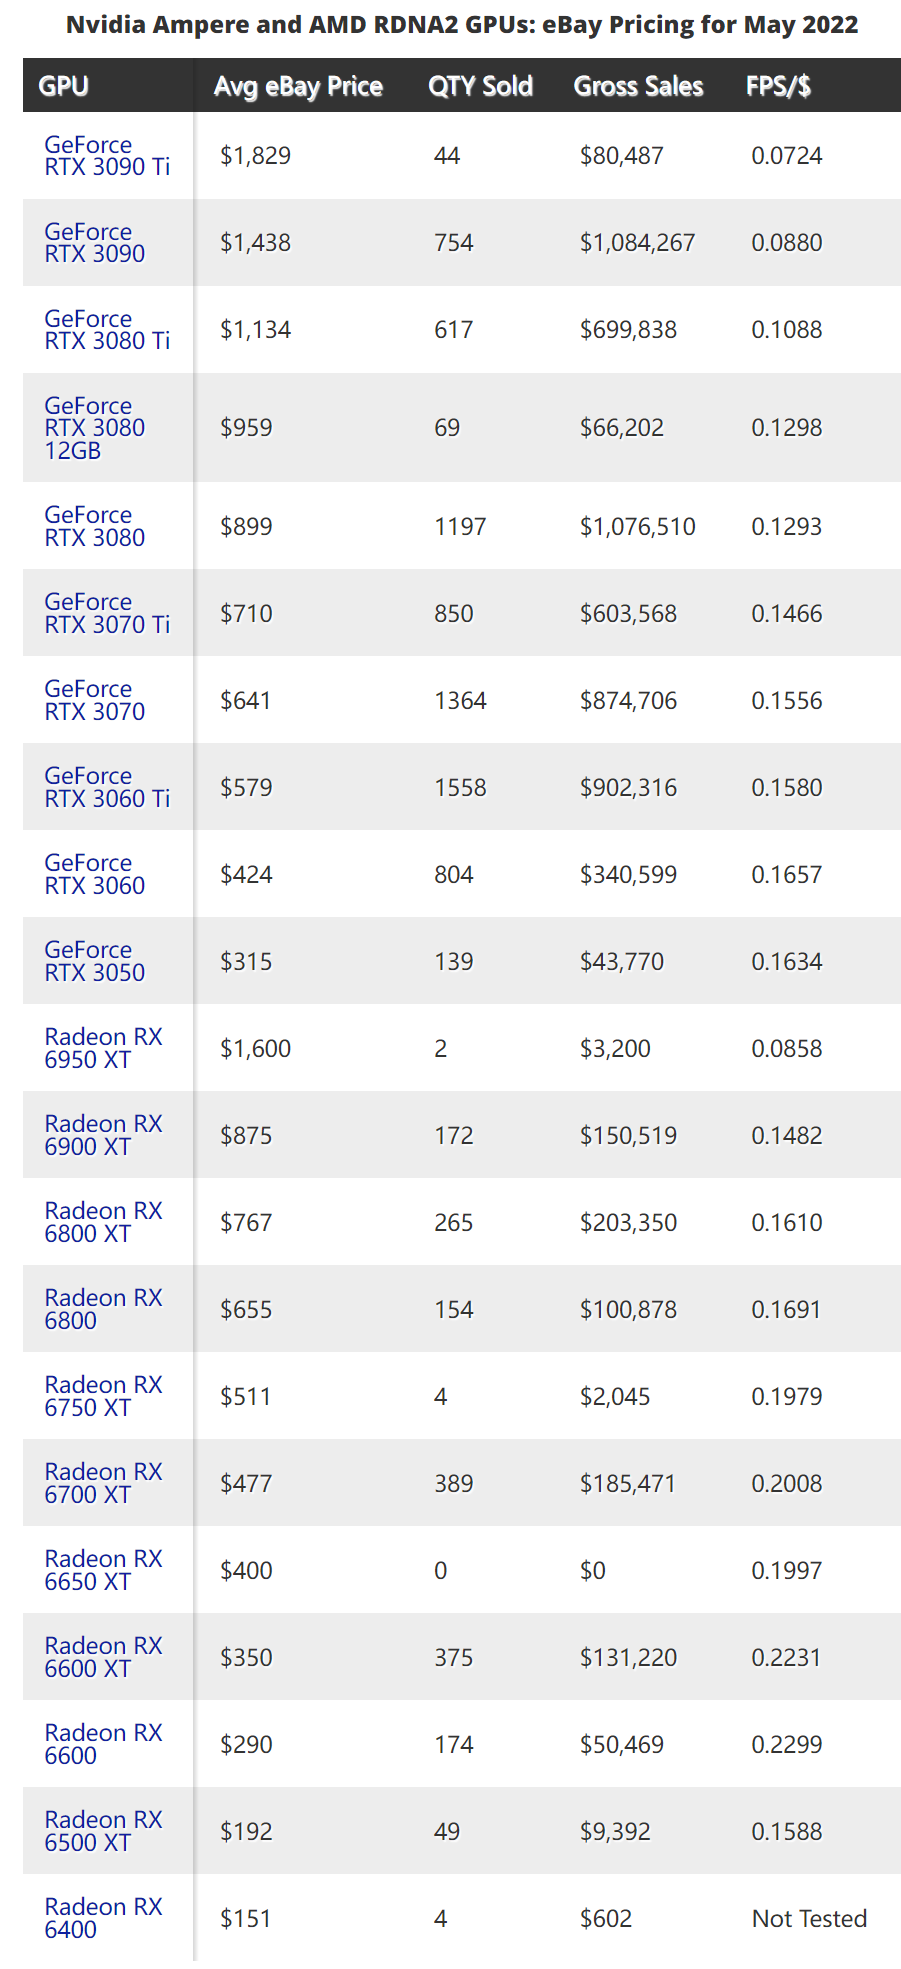Open the Radeon RX 6600 XT link
This screenshot has height=1969, width=901.
[x=103, y=1657]
